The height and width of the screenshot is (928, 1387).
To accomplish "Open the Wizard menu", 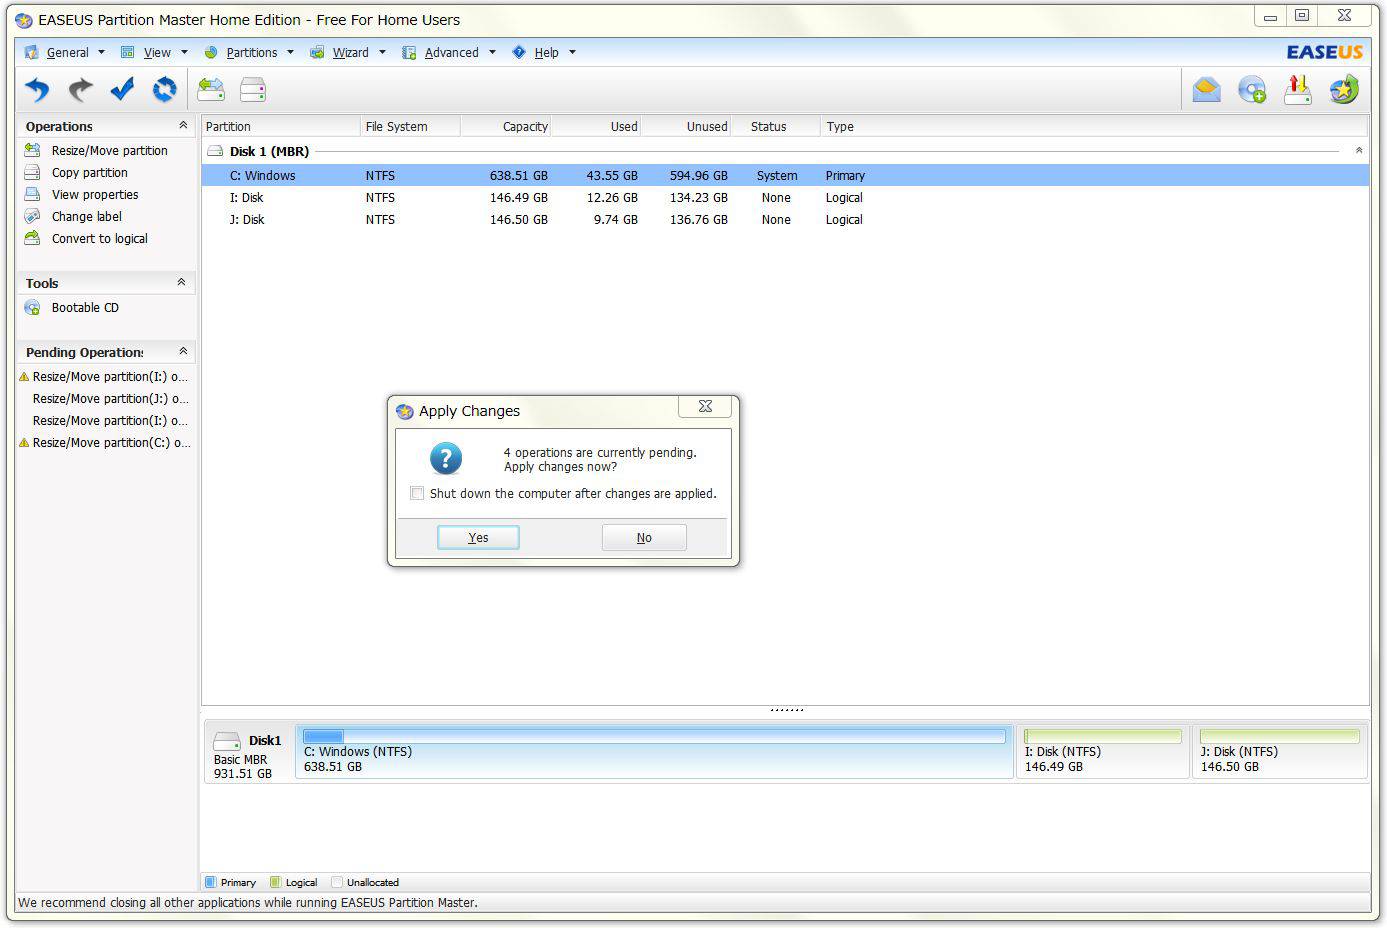I will 348,52.
